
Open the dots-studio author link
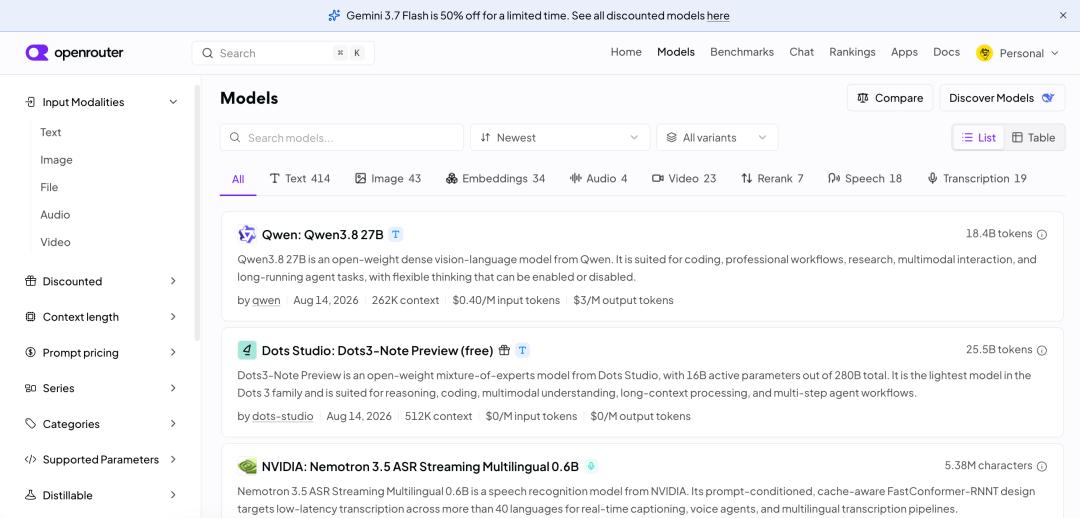[282, 416]
